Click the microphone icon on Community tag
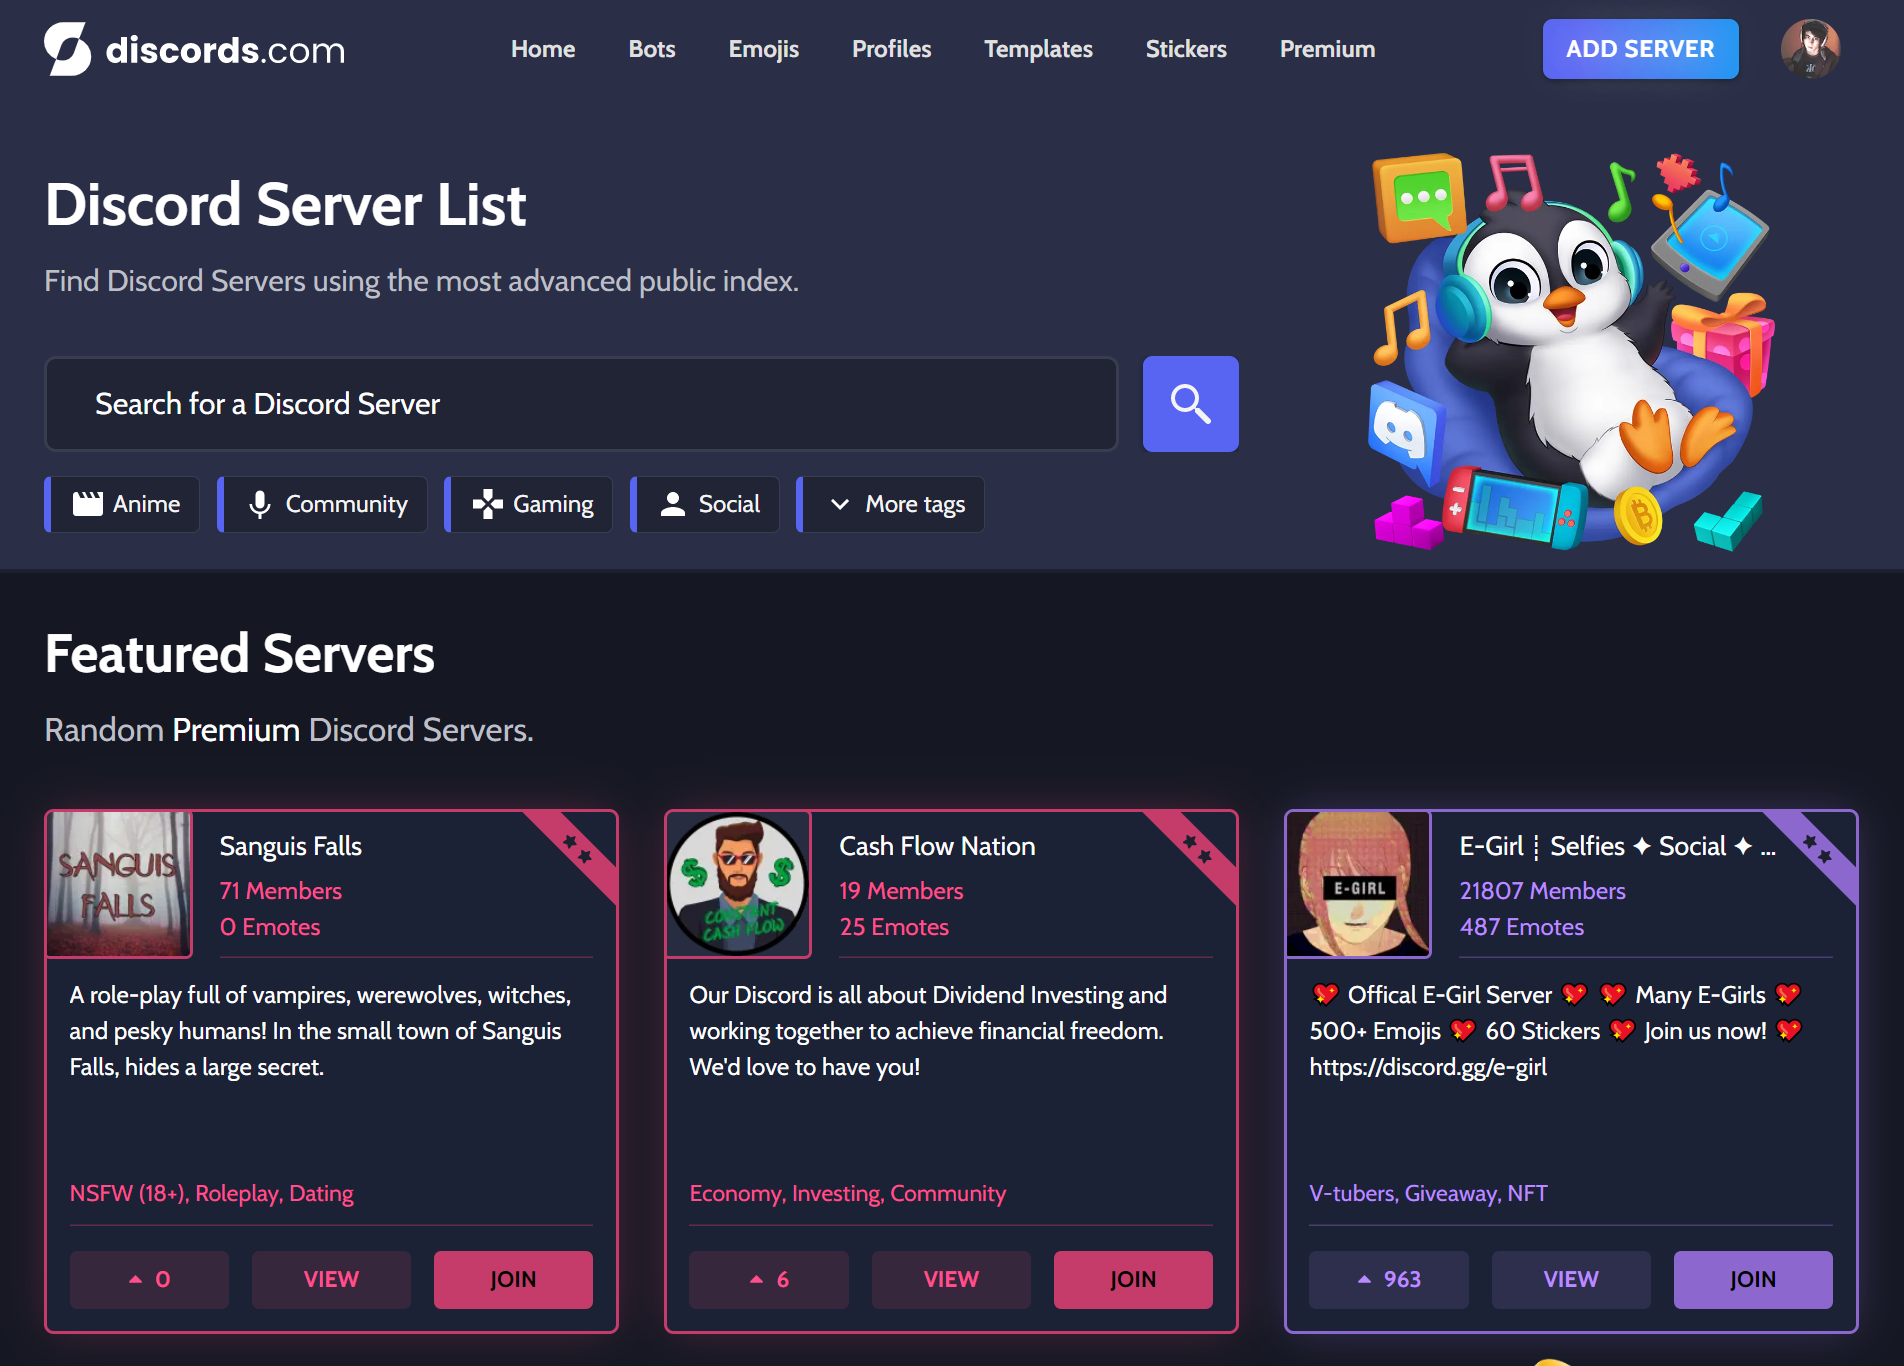The height and width of the screenshot is (1366, 1904). pyautogui.click(x=261, y=504)
